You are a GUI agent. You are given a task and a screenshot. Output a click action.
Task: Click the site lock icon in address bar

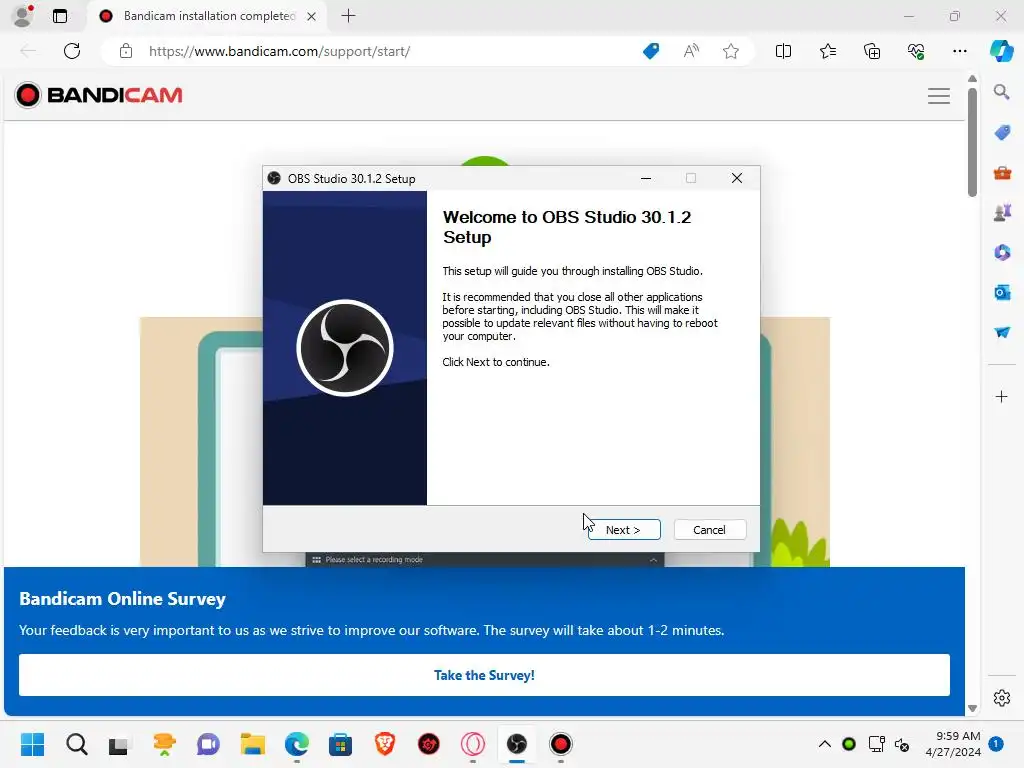tap(126, 51)
